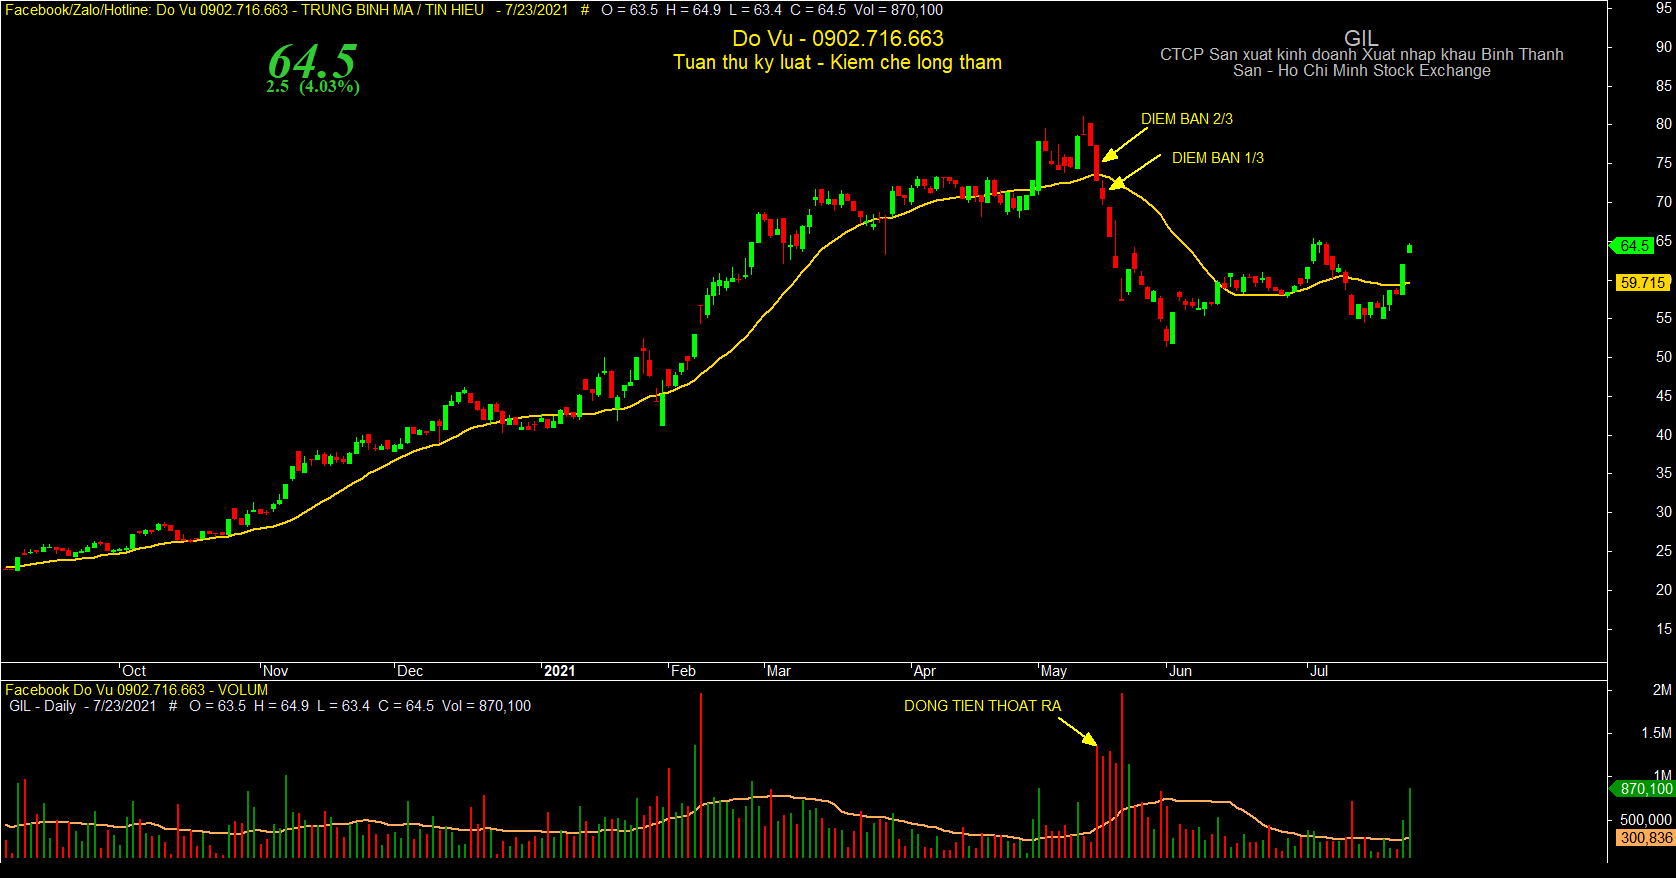Image resolution: width=1676 pixels, height=878 pixels.
Task: Click the May label on the time axis
Action: [1053, 671]
